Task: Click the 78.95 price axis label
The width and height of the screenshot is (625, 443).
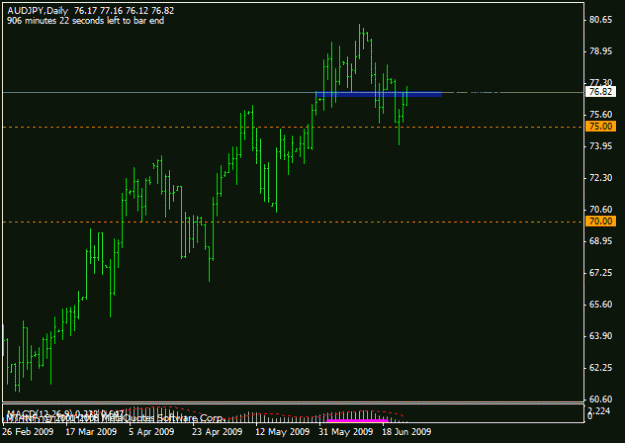Action: (600, 51)
